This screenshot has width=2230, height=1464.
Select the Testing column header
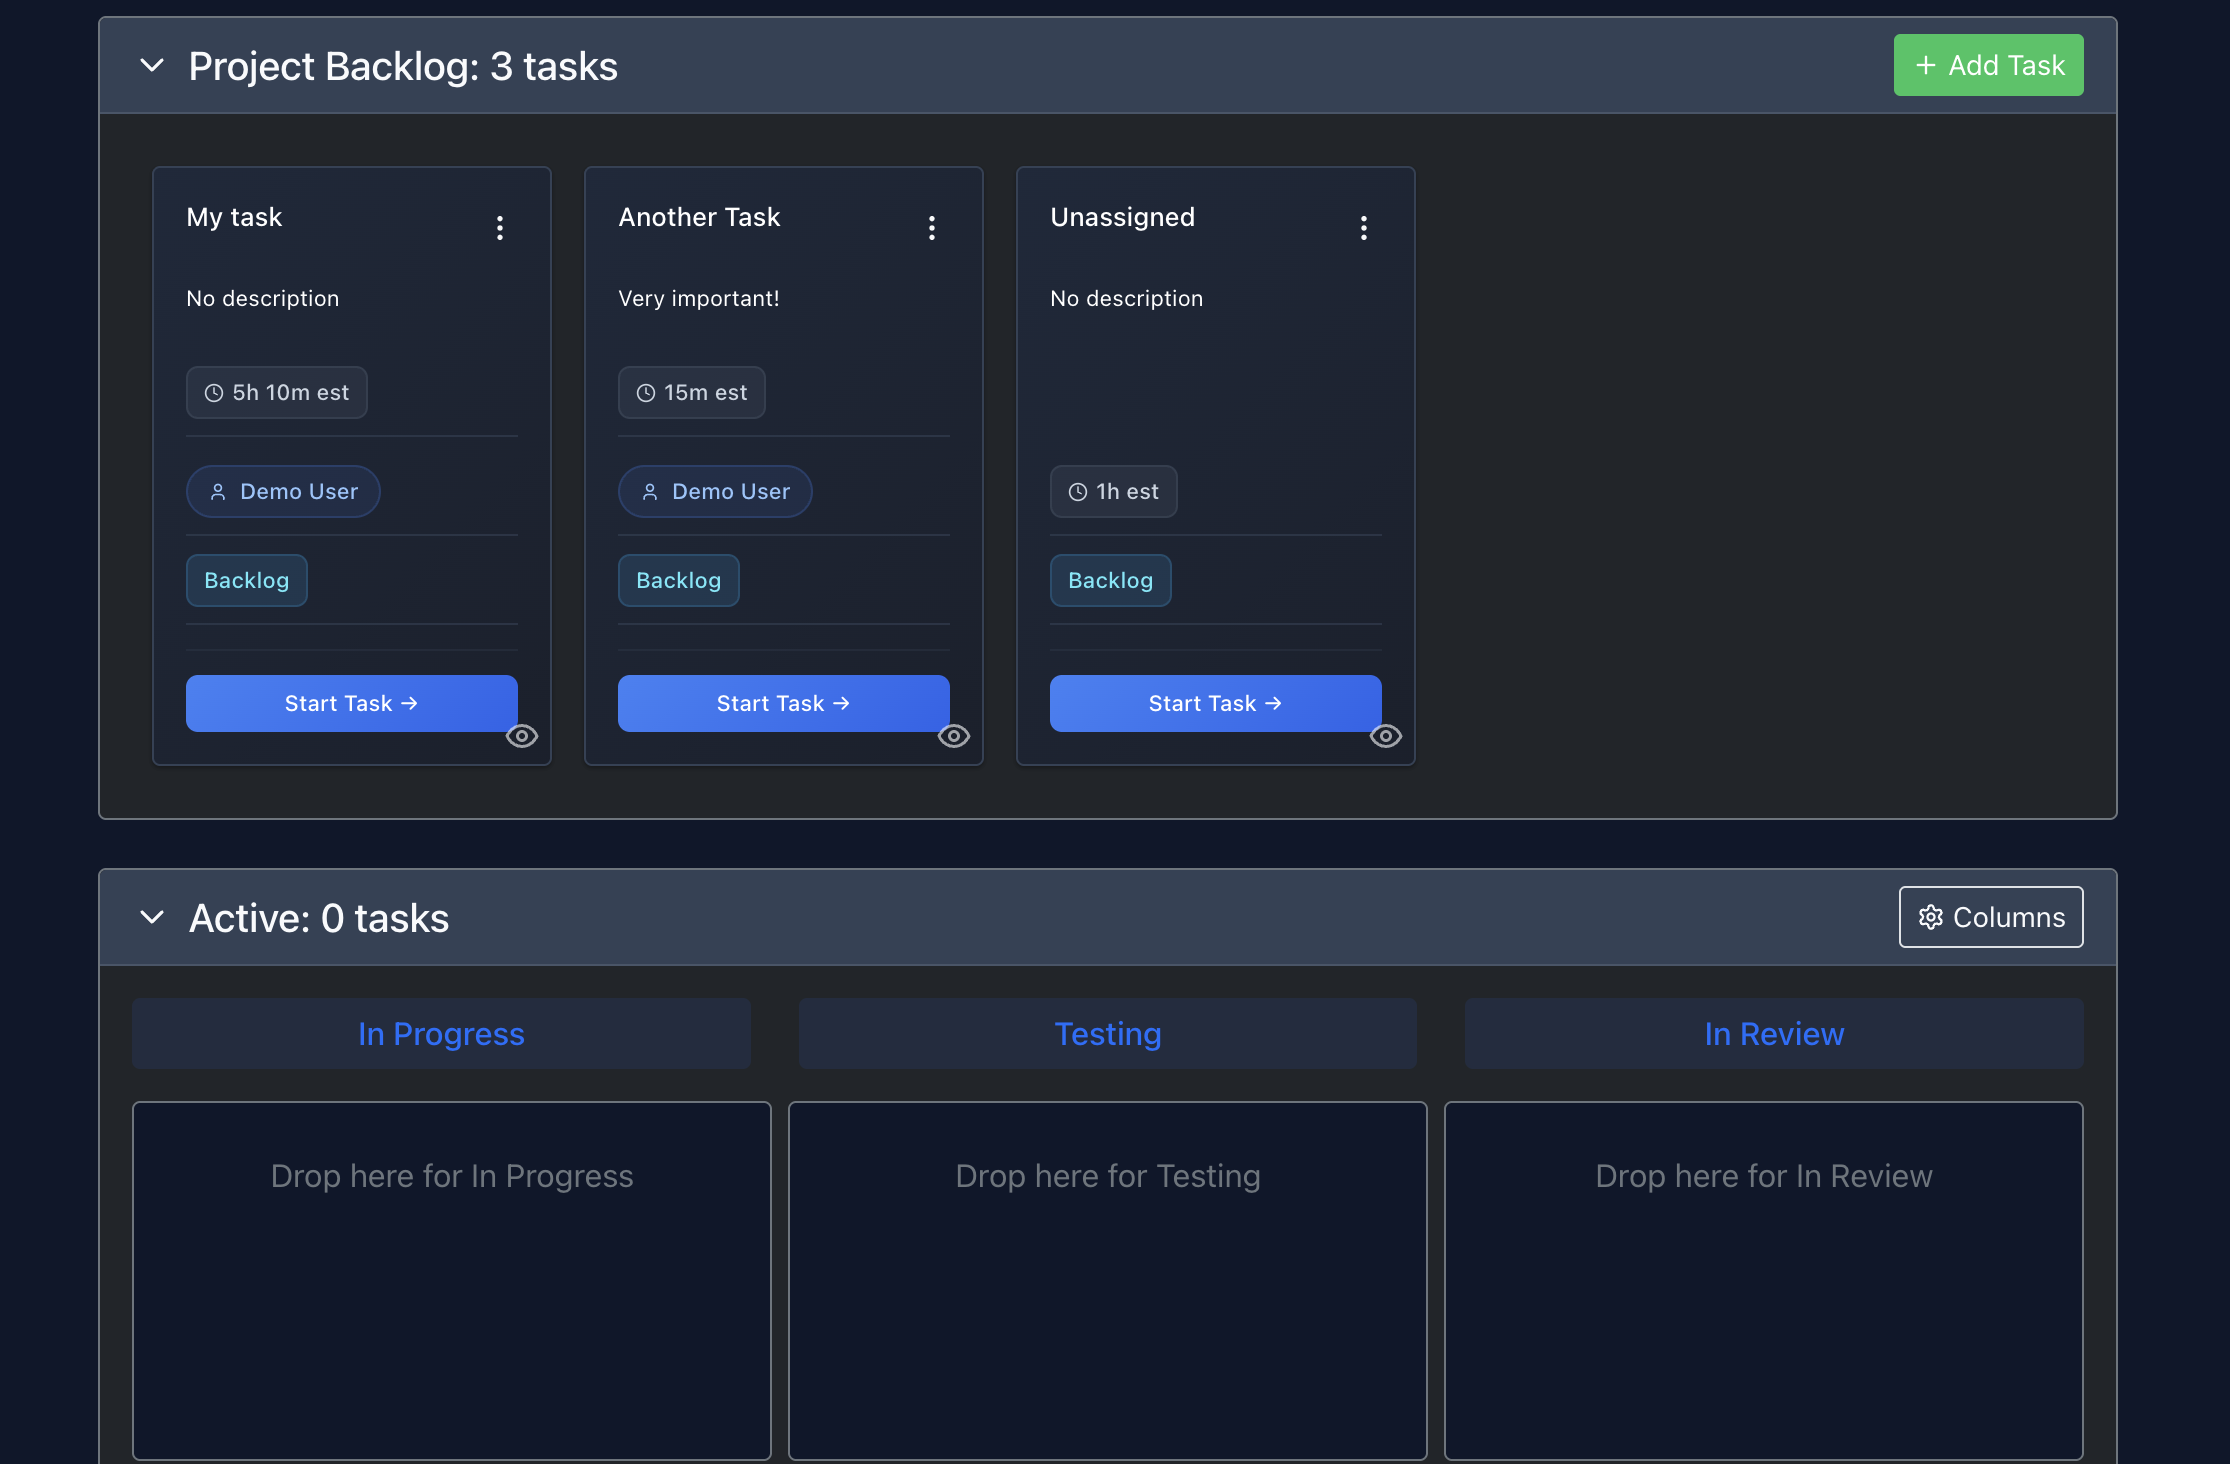pos(1107,1033)
